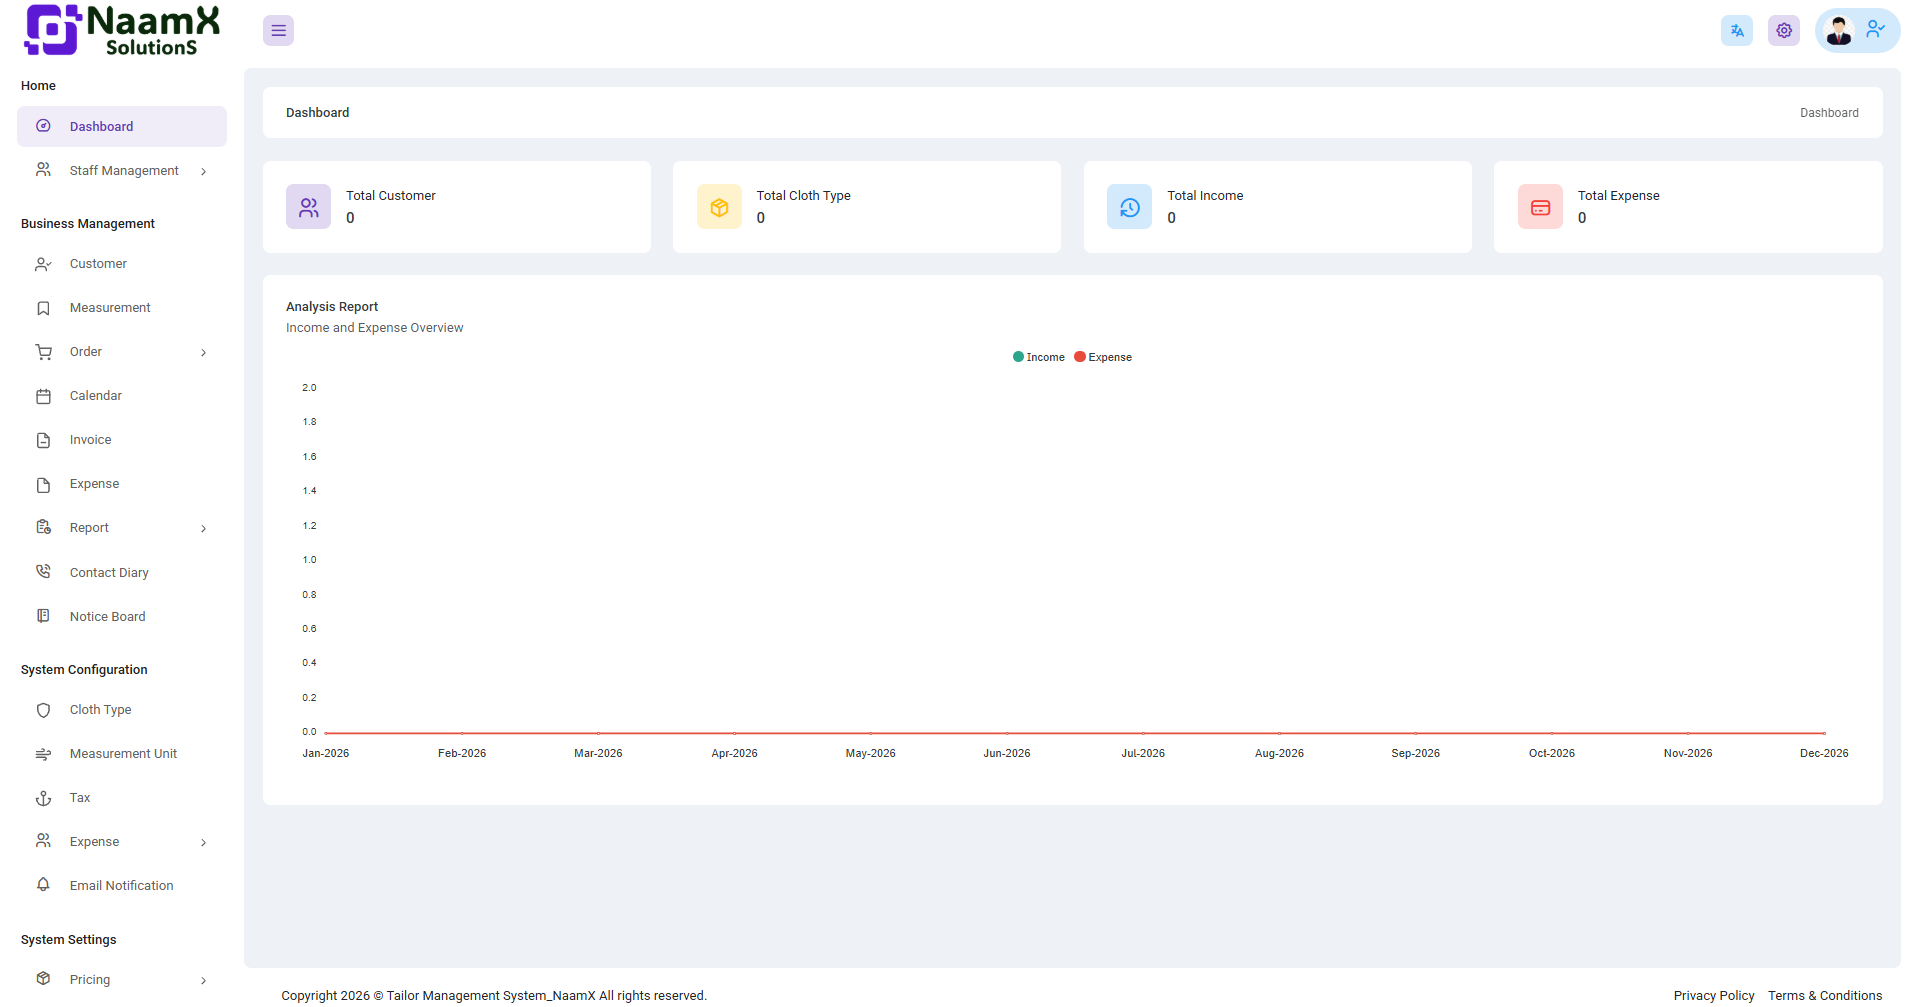Click the Notice Board icon in sidebar
This screenshot has width=1917, height=1007.
pyautogui.click(x=43, y=616)
